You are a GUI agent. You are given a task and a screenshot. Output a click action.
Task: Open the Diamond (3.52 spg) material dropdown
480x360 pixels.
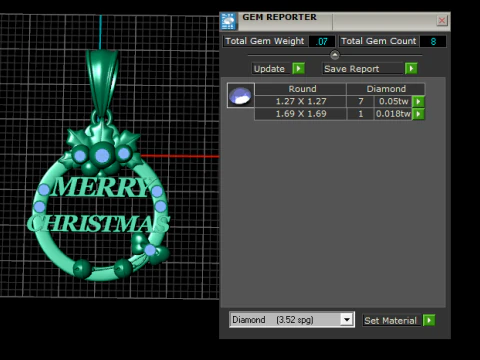347,320
